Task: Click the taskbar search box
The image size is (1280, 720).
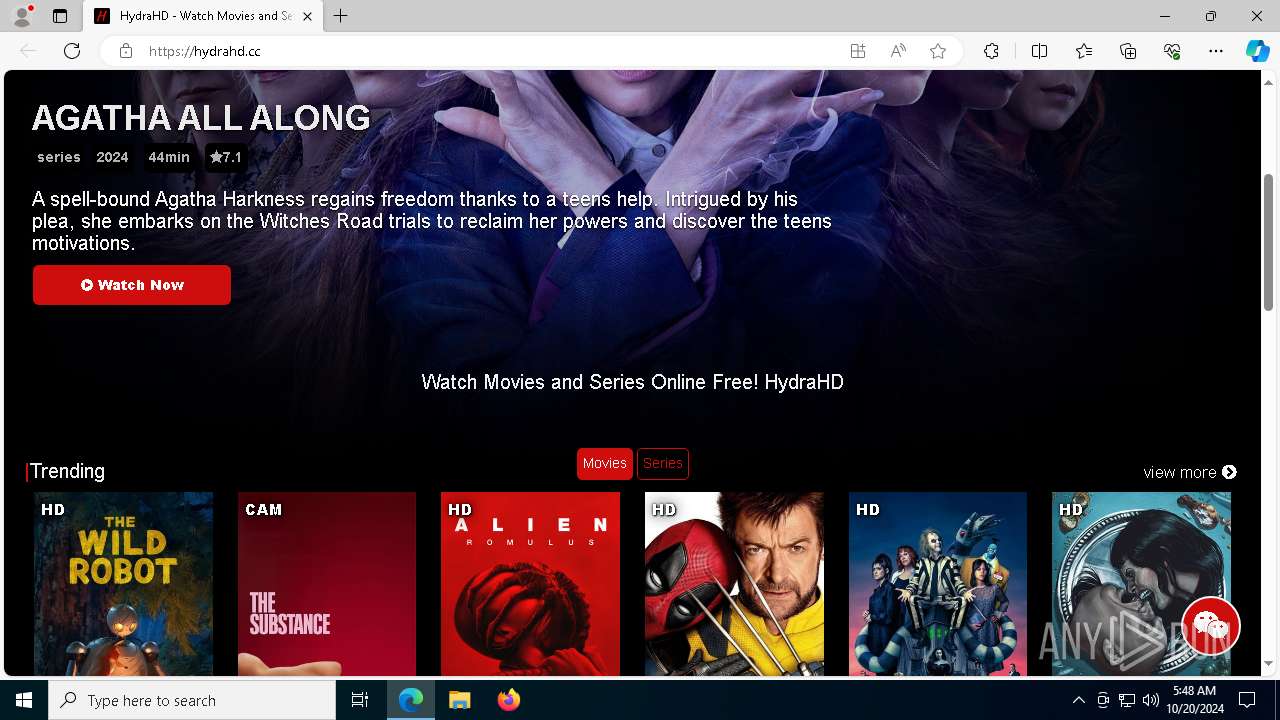Action: click(x=192, y=700)
